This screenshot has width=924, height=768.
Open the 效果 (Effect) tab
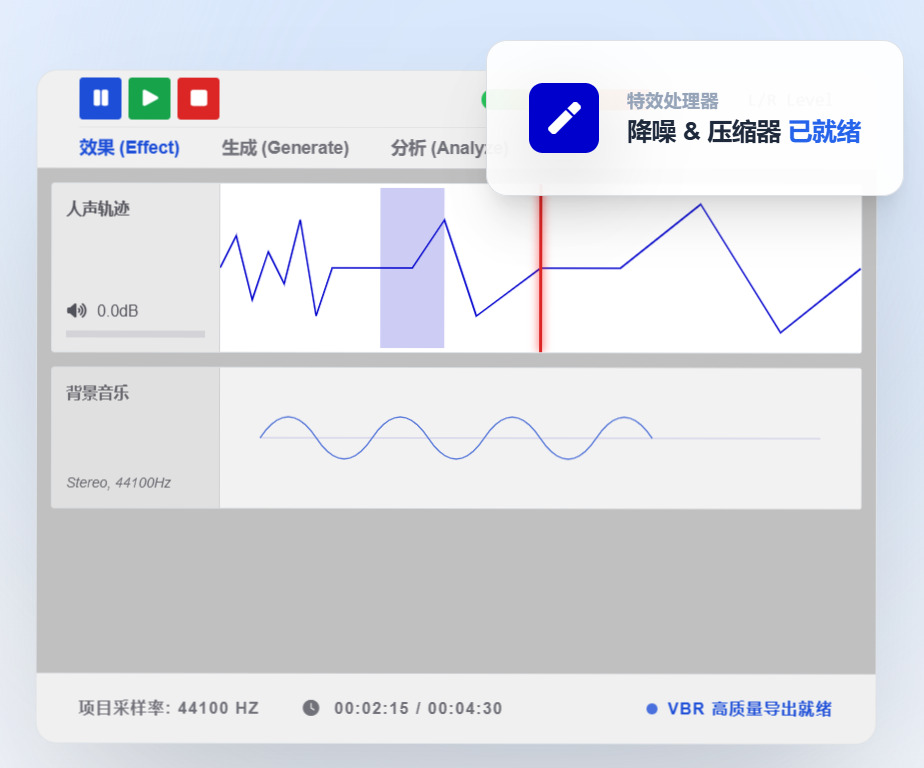pos(129,147)
